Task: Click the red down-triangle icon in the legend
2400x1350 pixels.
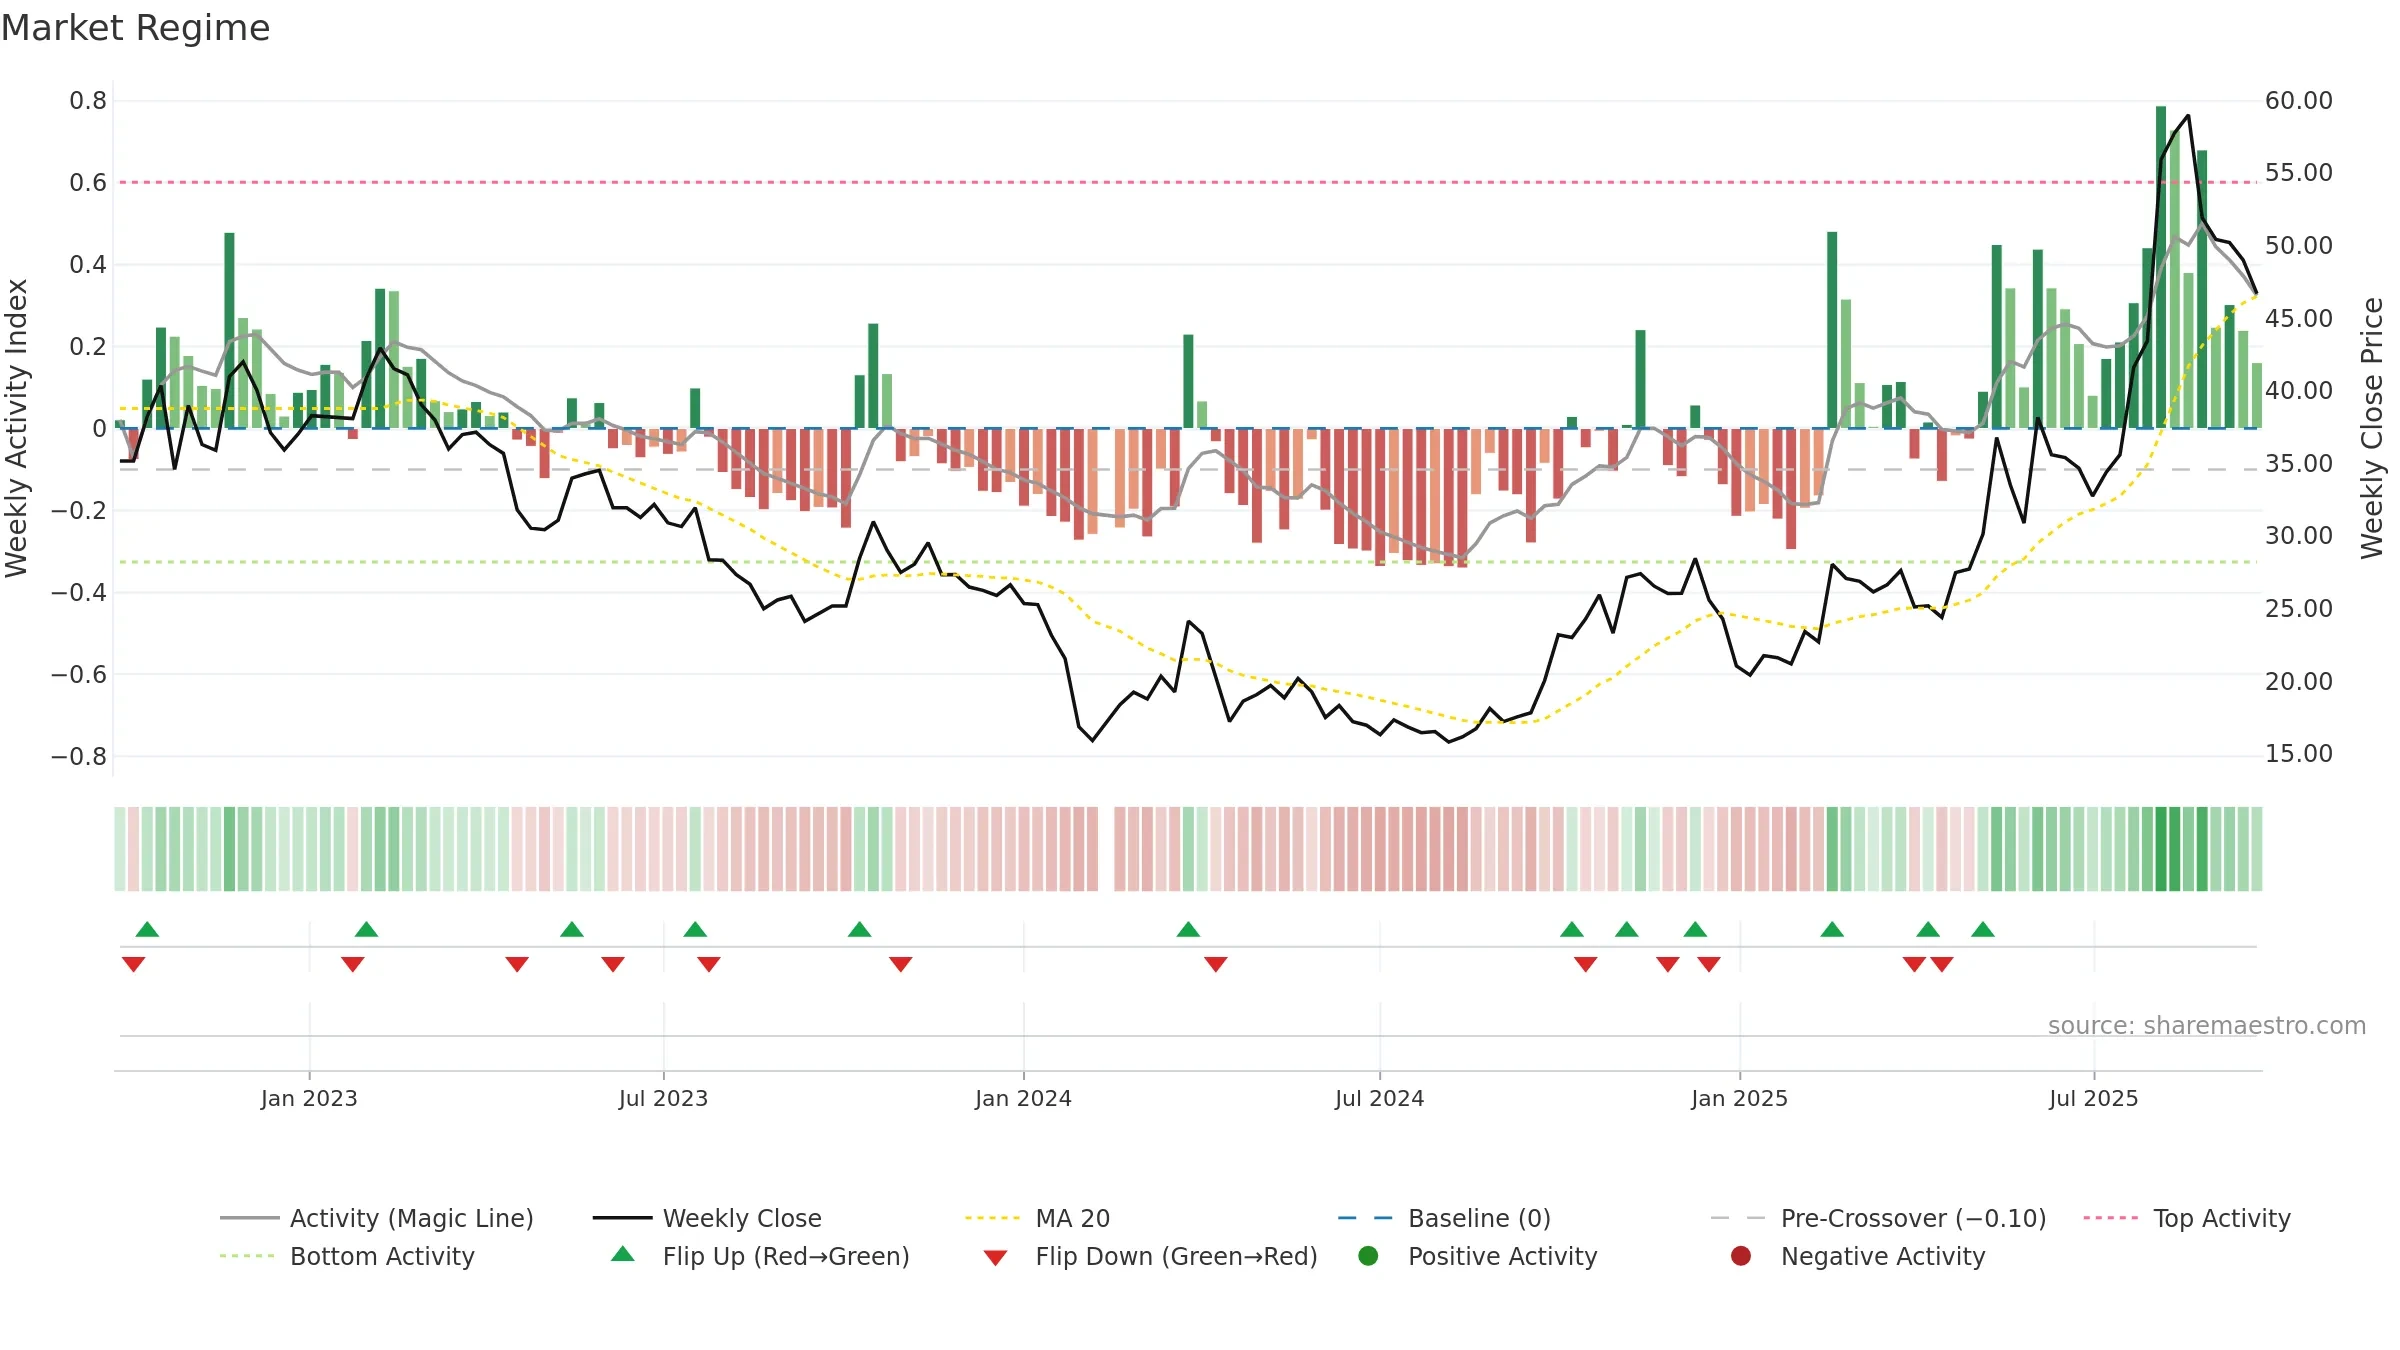Action: click(995, 1258)
